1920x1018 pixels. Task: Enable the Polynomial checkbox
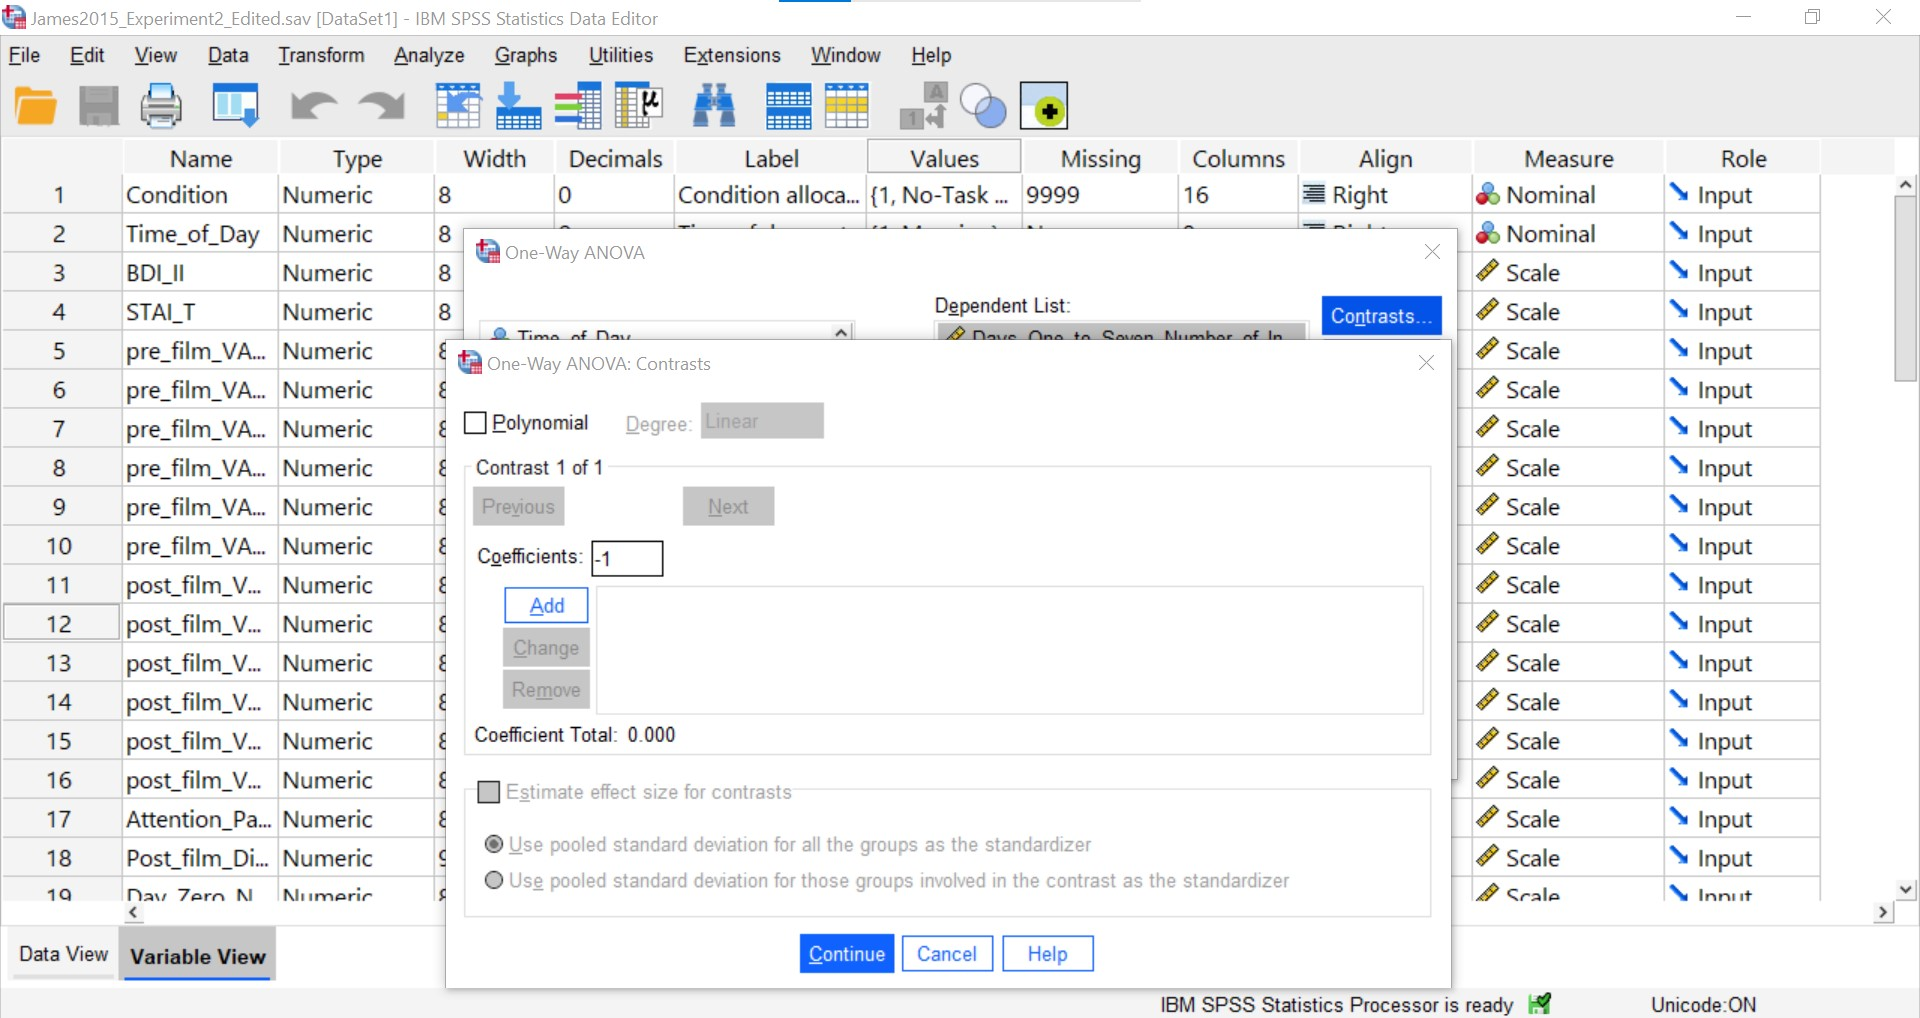click(x=476, y=423)
